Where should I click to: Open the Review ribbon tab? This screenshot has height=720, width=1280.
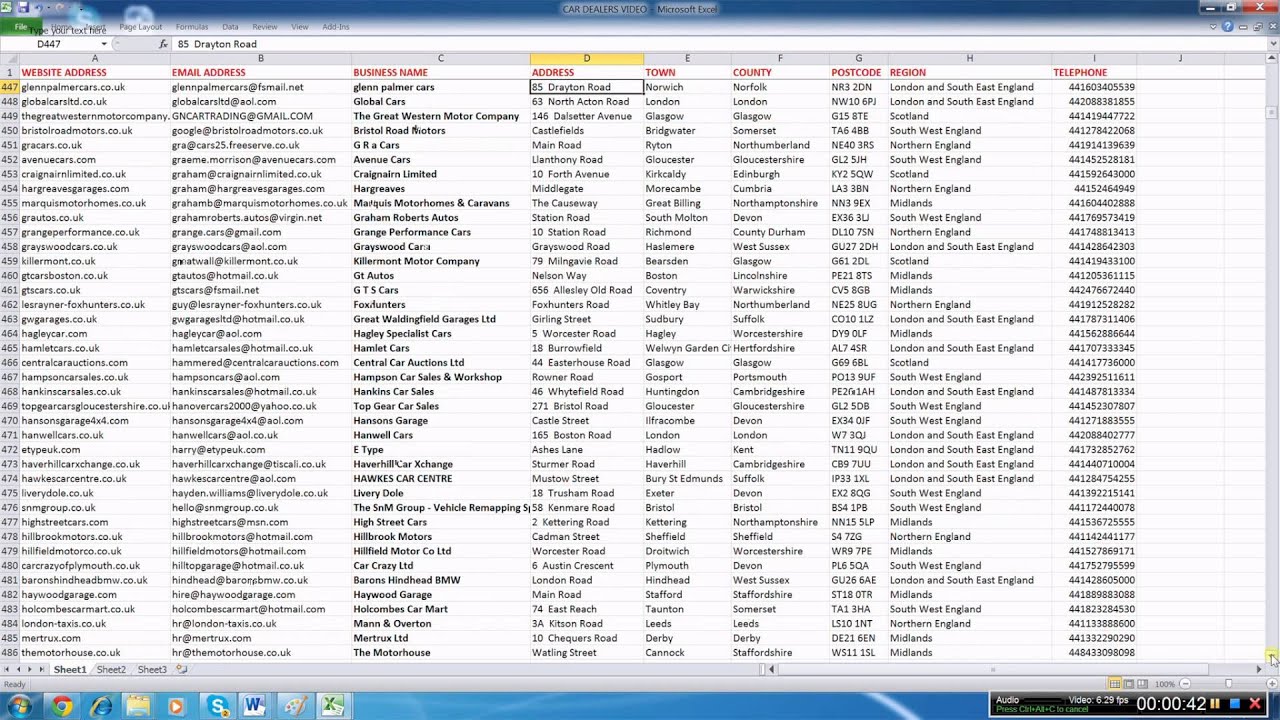click(x=265, y=27)
